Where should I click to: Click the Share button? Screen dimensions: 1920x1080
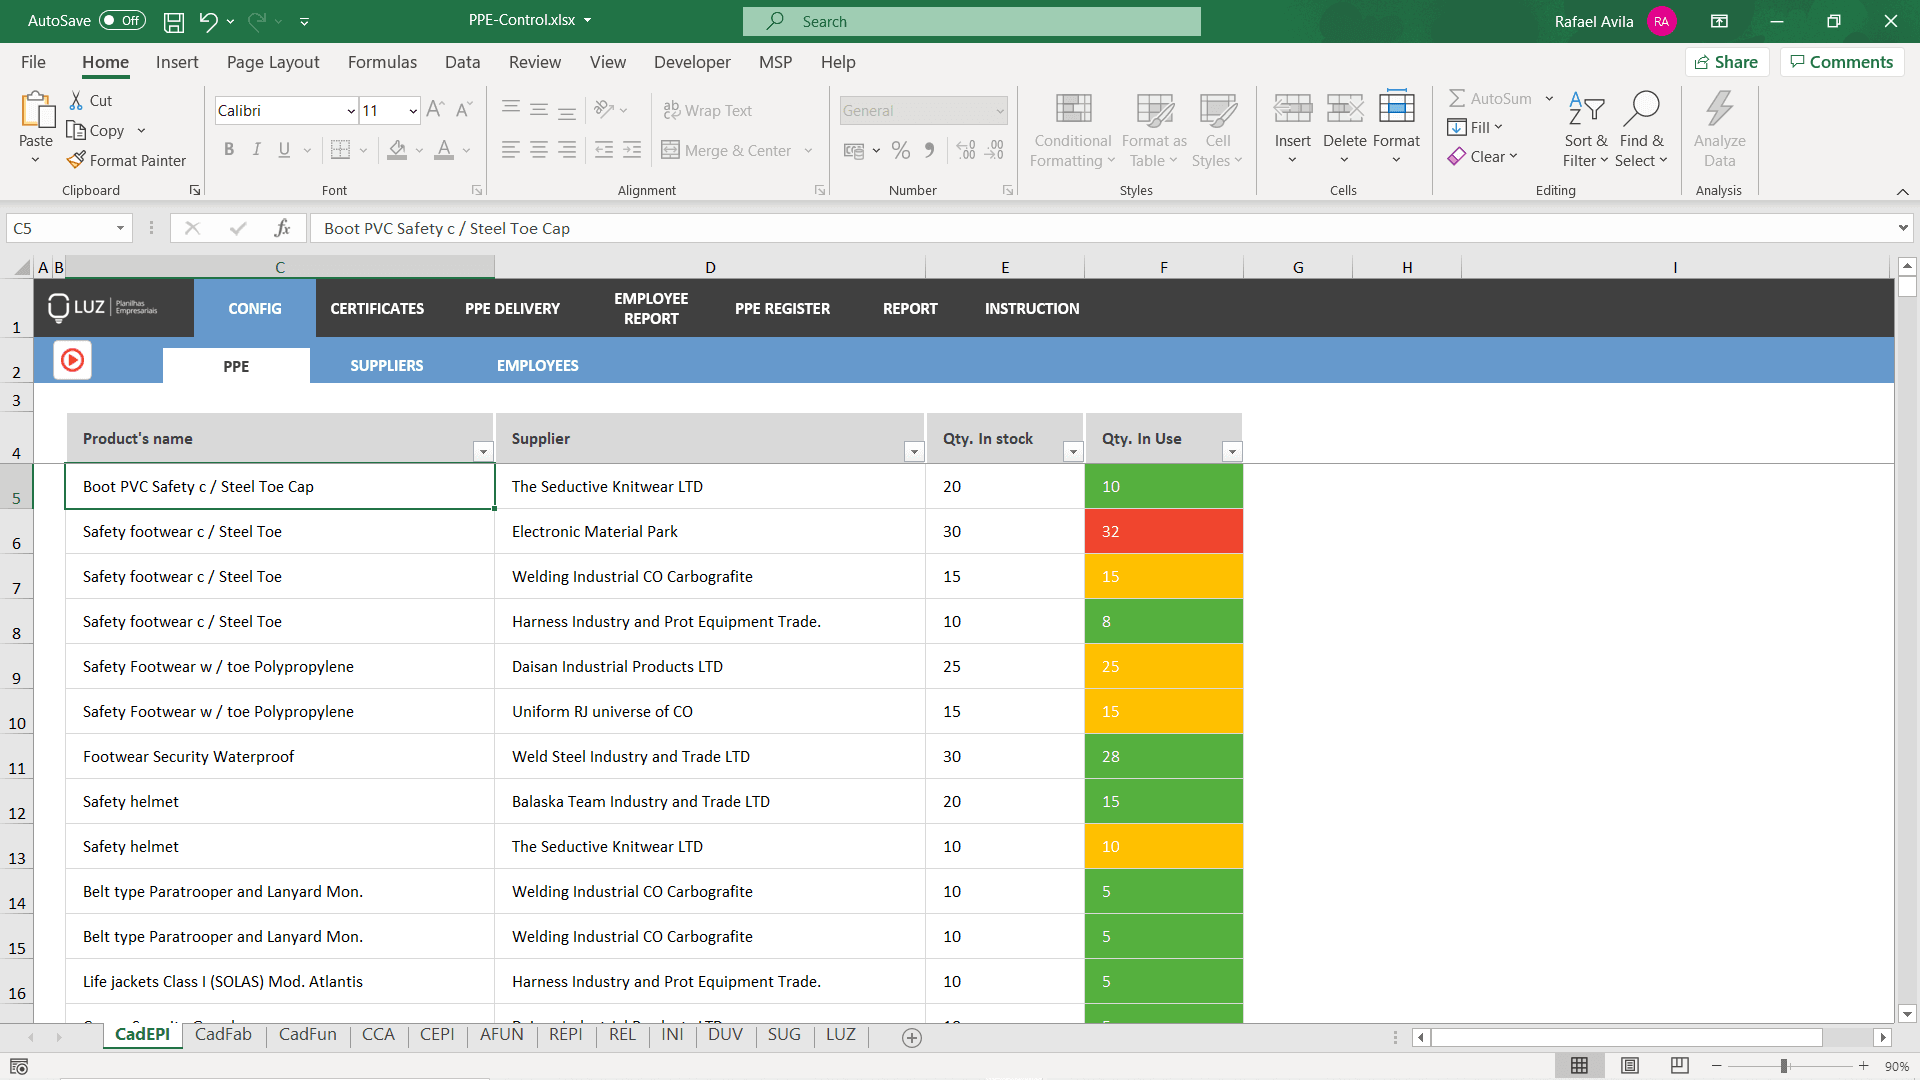[1727, 61]
